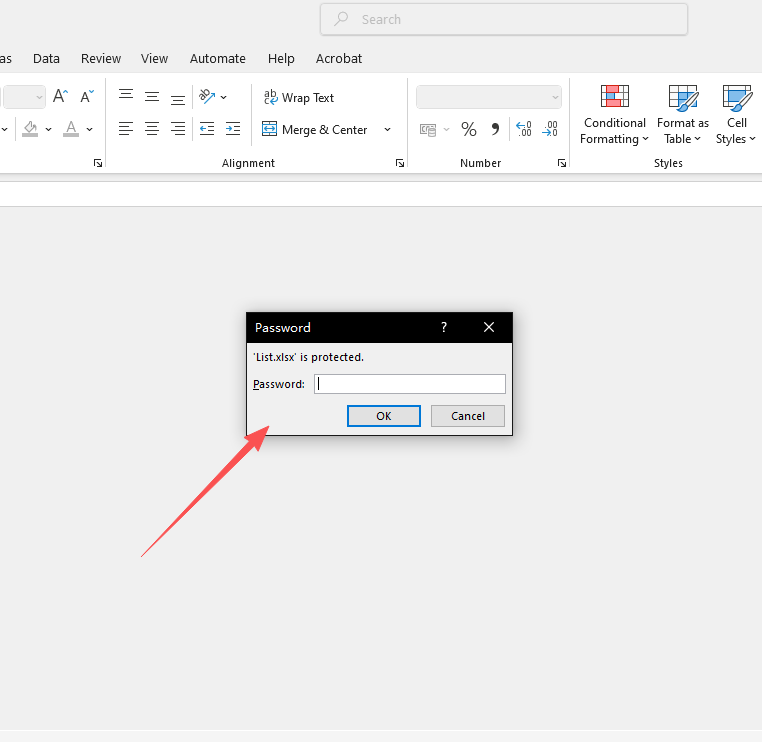Open the Alignment settings dialog launcher
Viewport: 762px width, 742px height.
coord(400,163)
